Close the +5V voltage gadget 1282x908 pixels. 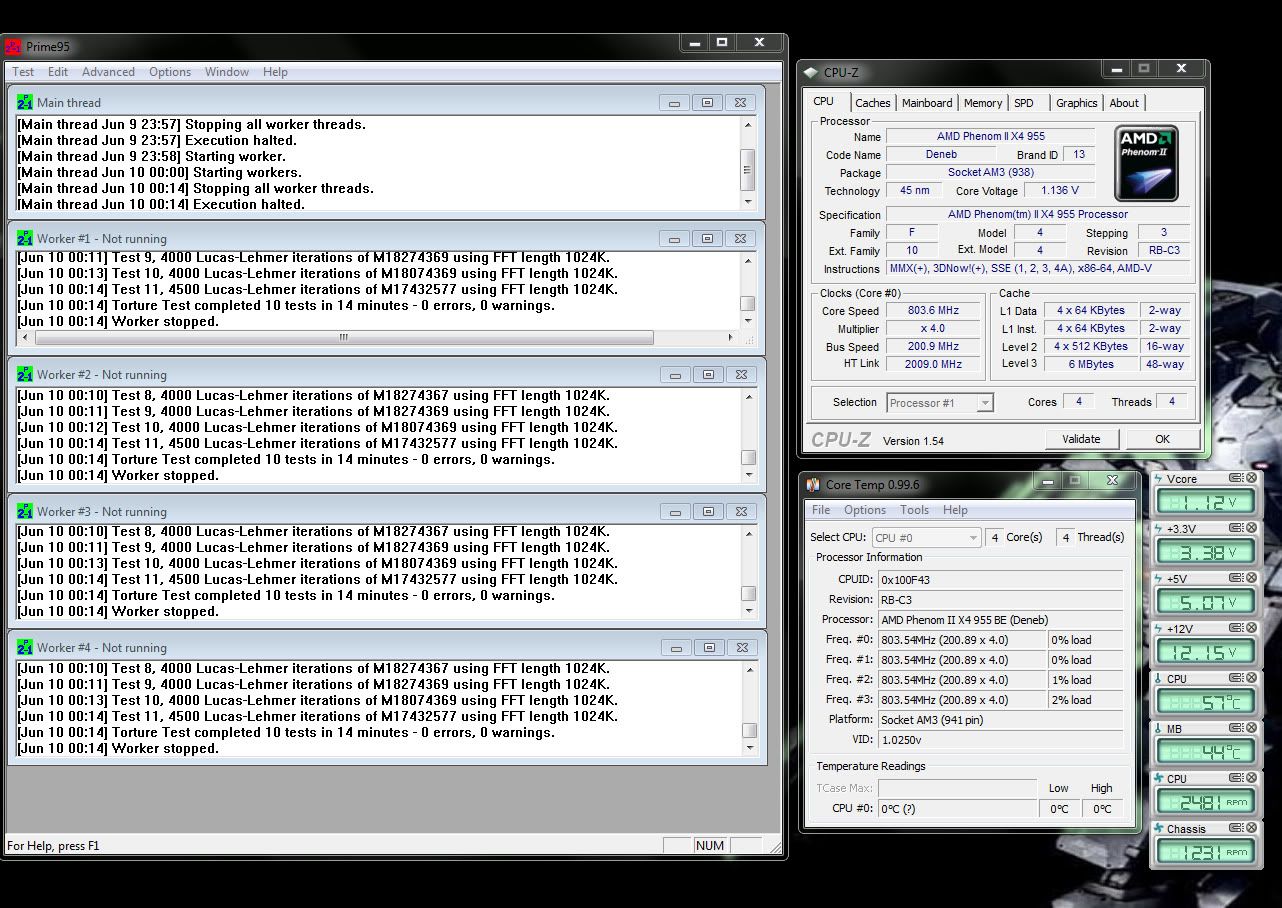[1251, 578]
